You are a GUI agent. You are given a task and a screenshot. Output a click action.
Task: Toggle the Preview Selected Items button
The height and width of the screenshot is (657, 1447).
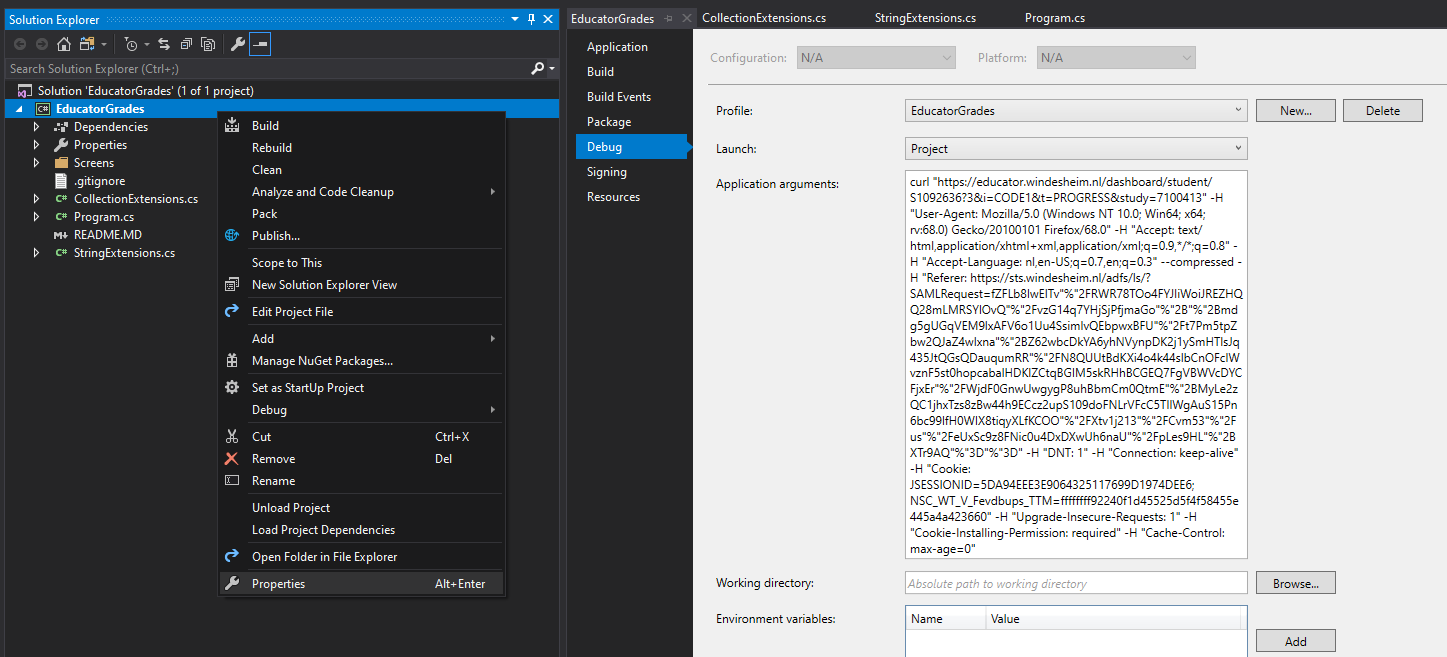click(x=260, y=44)
